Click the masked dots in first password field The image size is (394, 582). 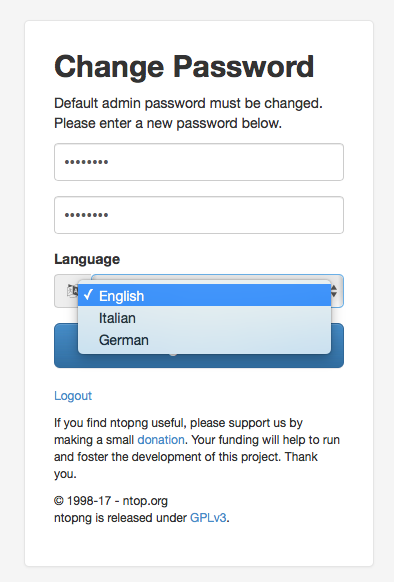pos(86,162)
